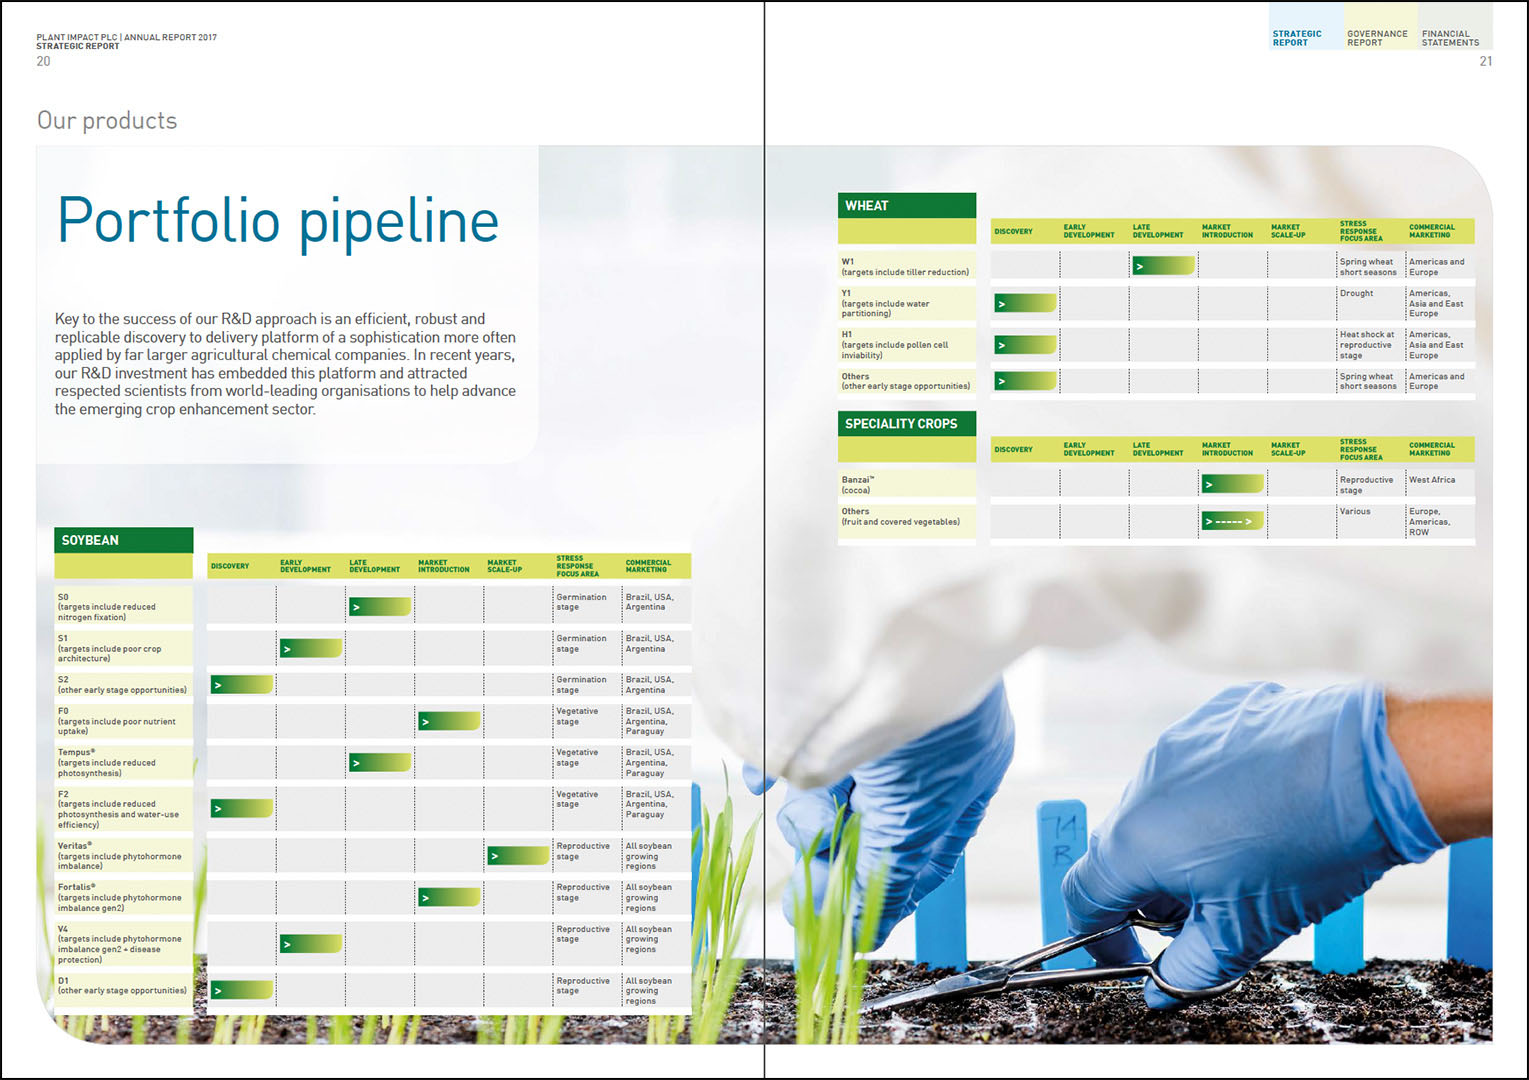Select the V4 disease protection row label

pyautogui.click(x=124, y=944)
